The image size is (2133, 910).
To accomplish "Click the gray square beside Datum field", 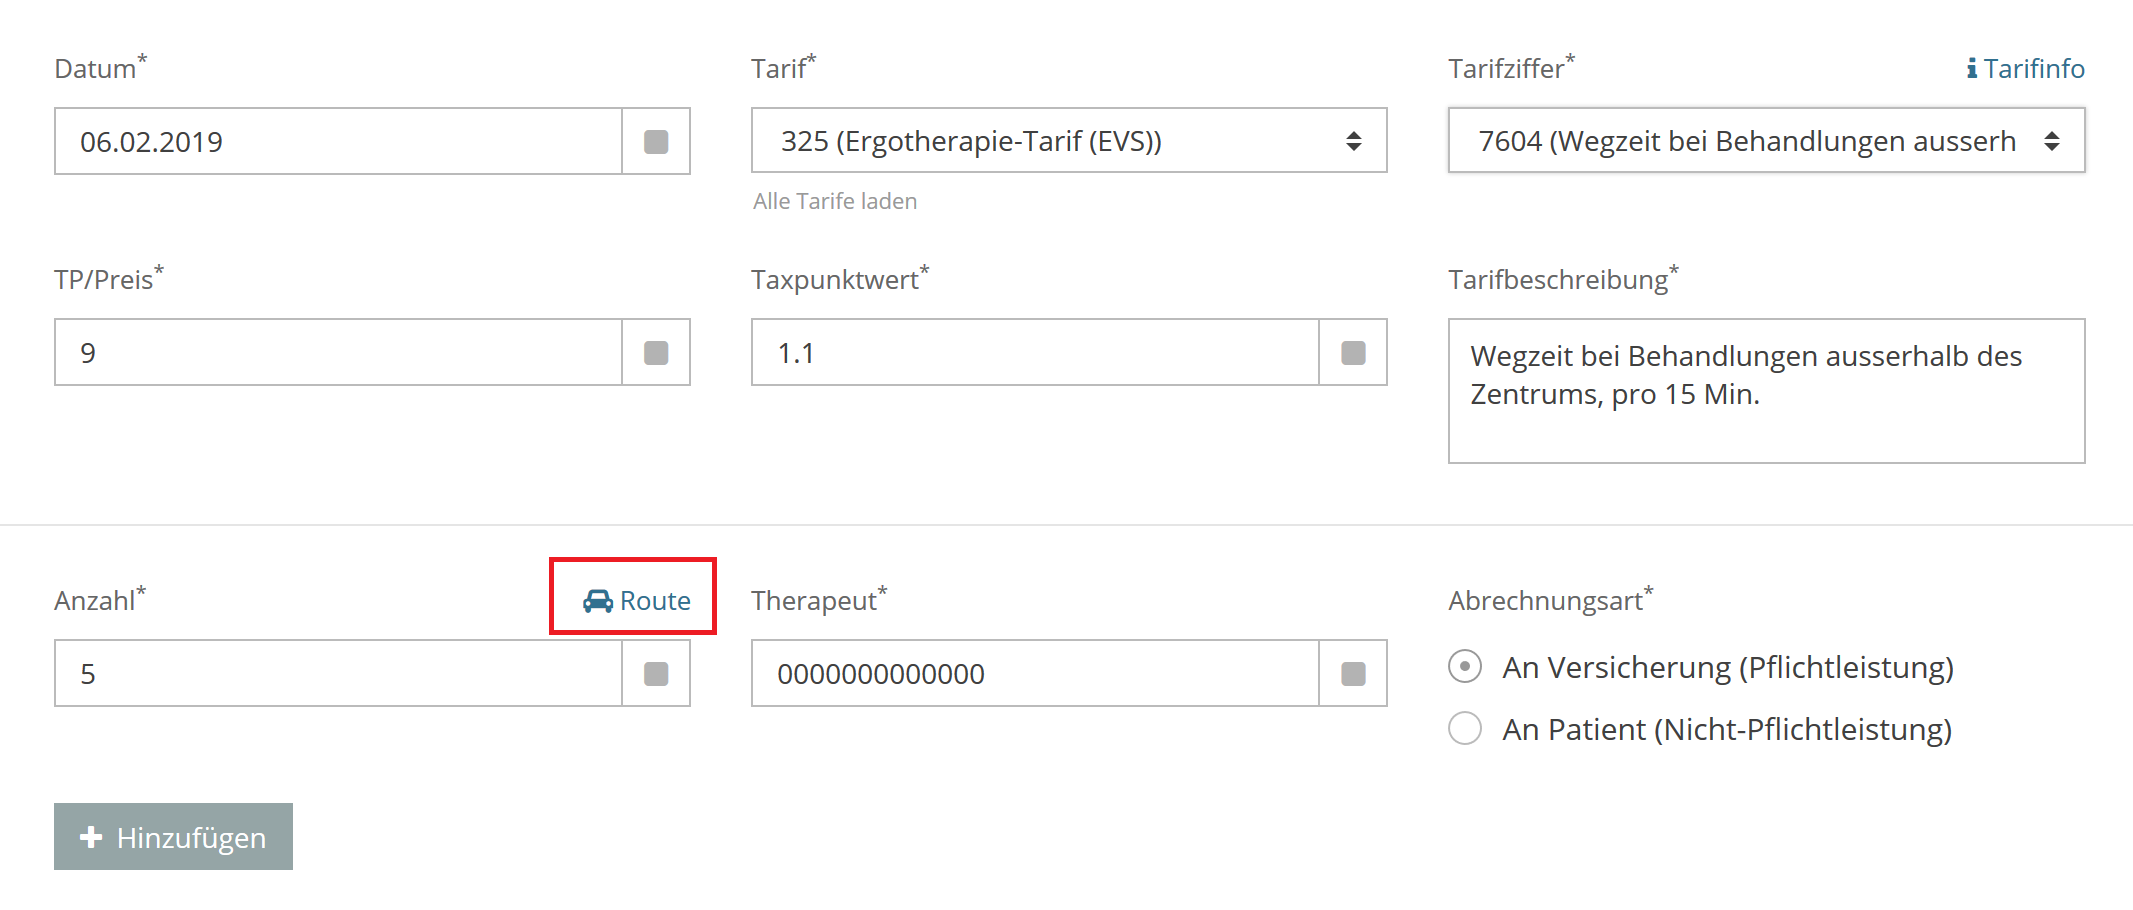I will tap(656, 142).
